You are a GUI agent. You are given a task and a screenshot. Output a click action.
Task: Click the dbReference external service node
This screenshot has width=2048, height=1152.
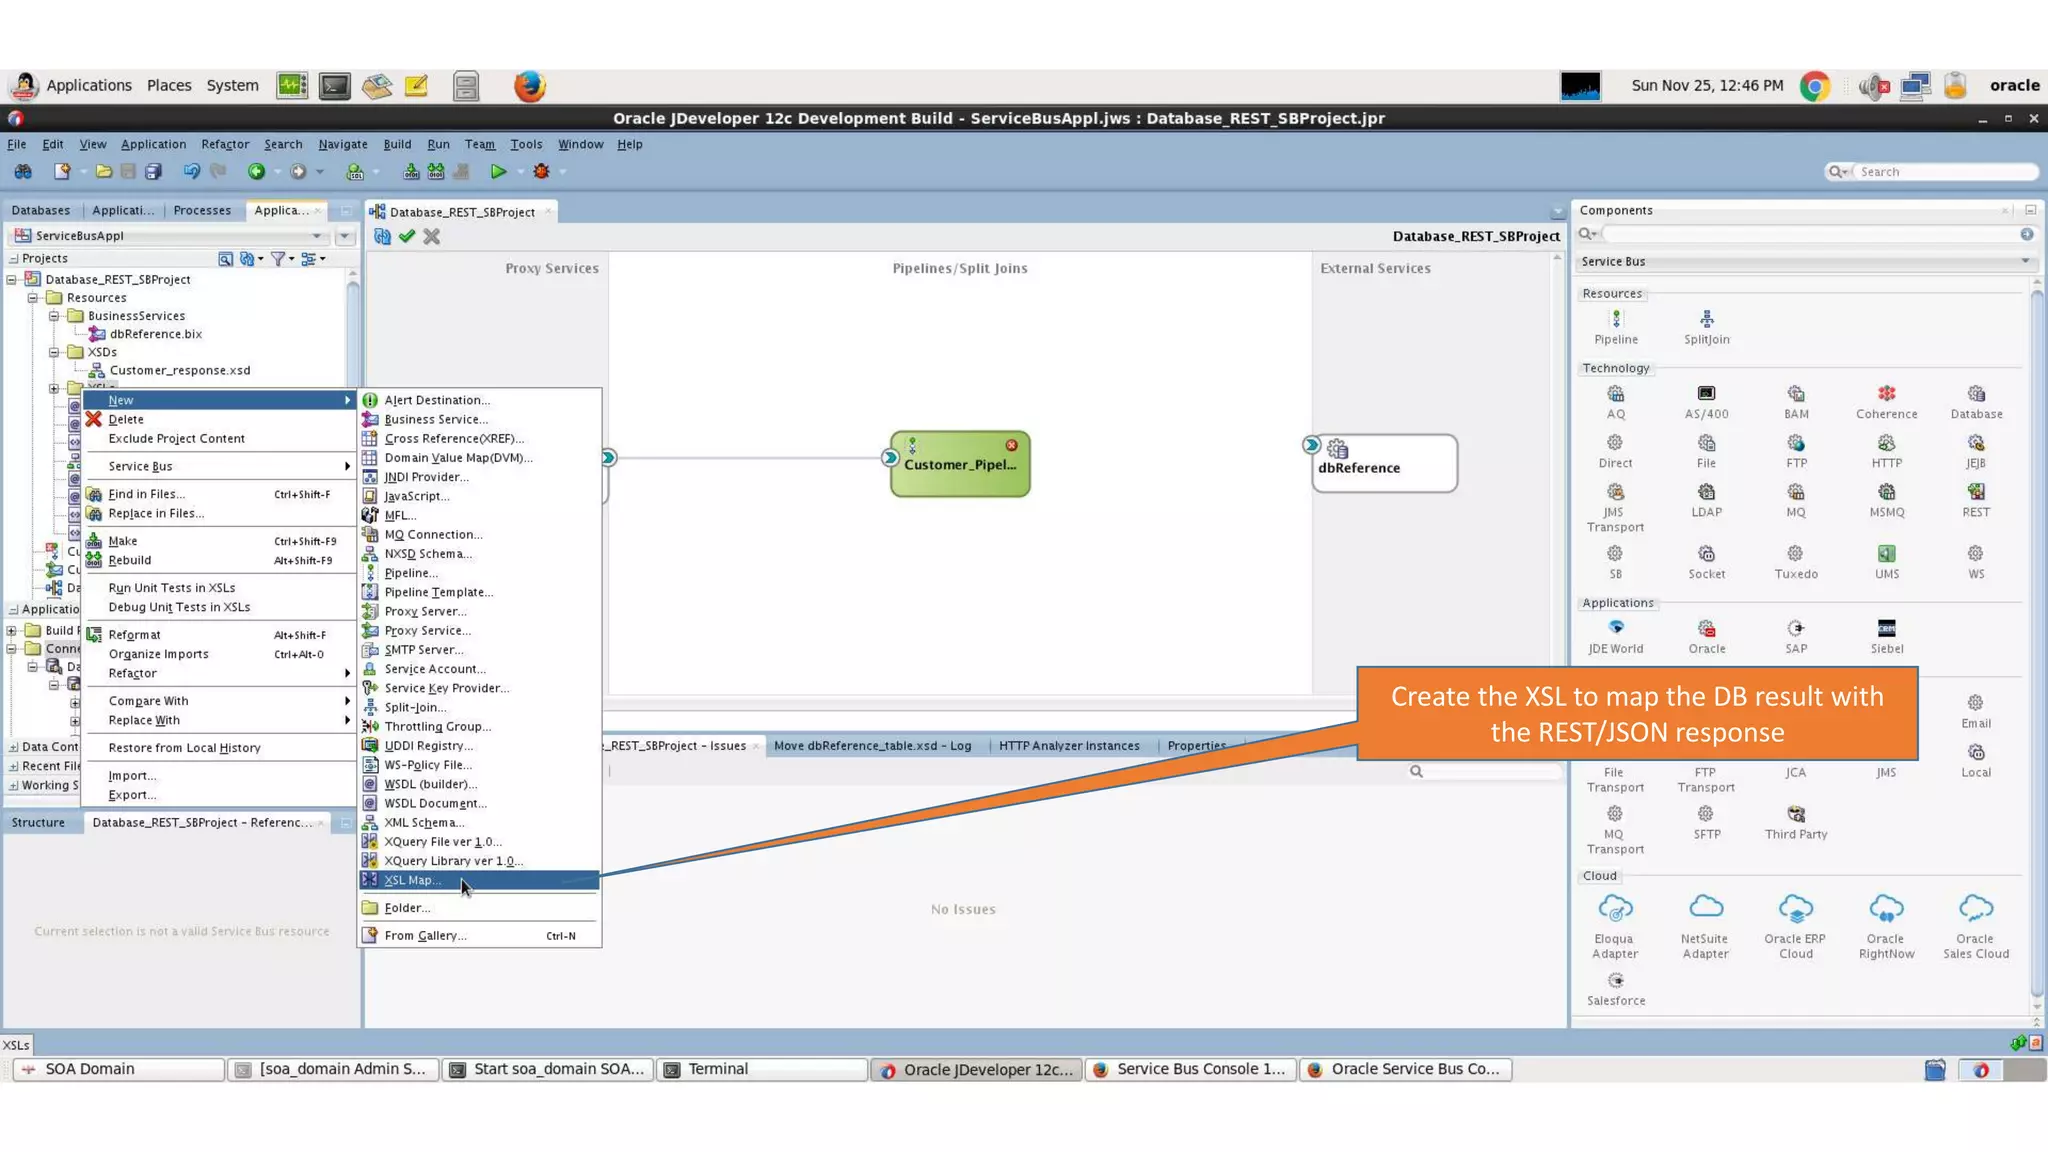pyautogui.click(x=1385, y=463)
